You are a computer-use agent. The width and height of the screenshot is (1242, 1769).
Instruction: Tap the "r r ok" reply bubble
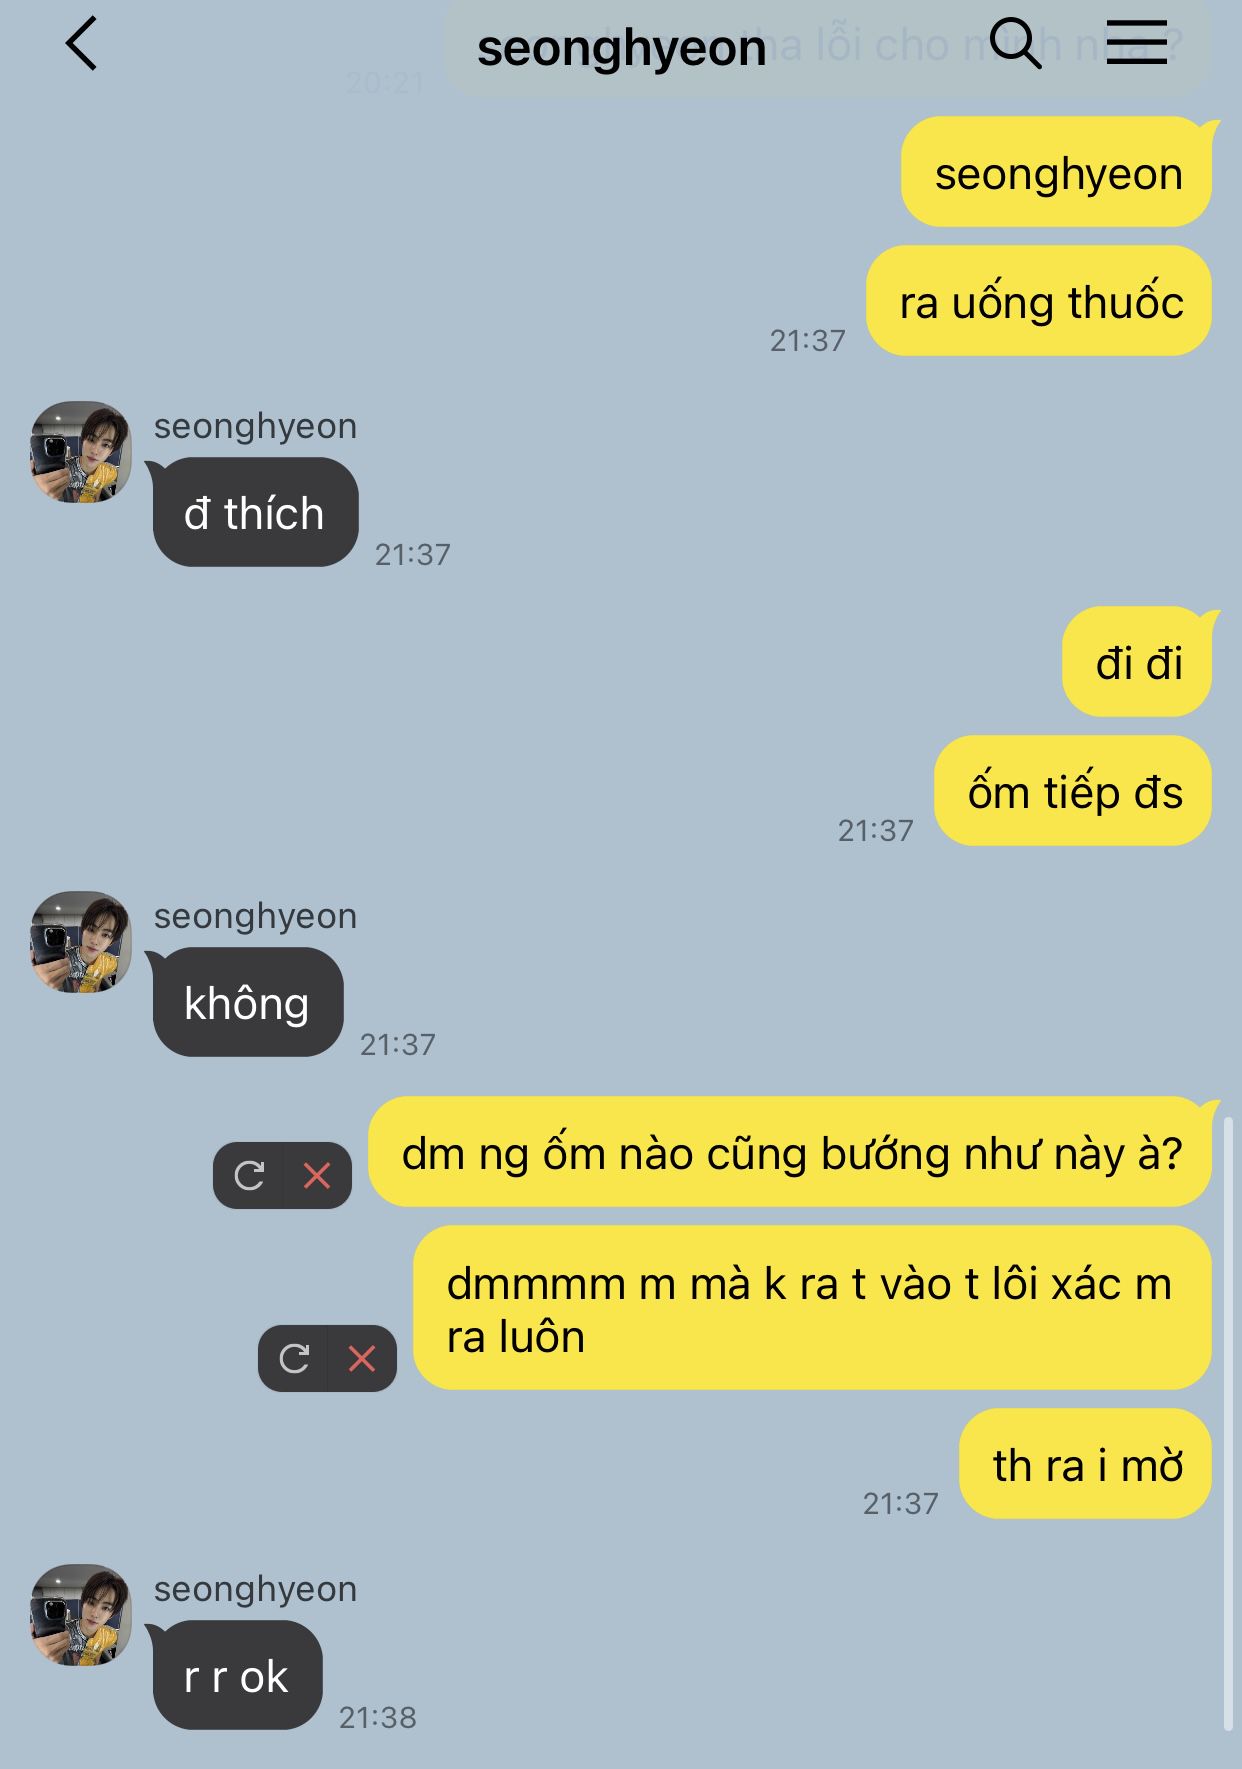point(237,1675)
